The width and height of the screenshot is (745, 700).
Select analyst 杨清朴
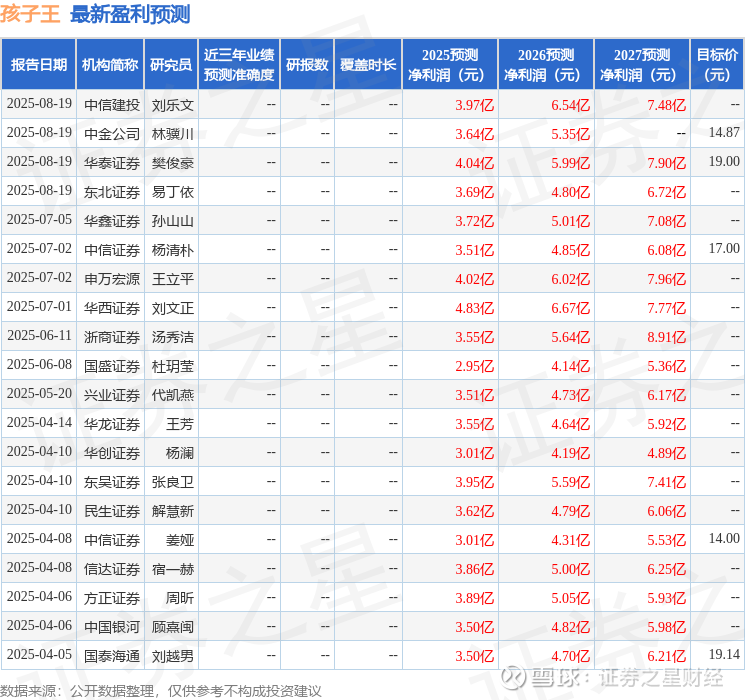click(x=173, y=250)
